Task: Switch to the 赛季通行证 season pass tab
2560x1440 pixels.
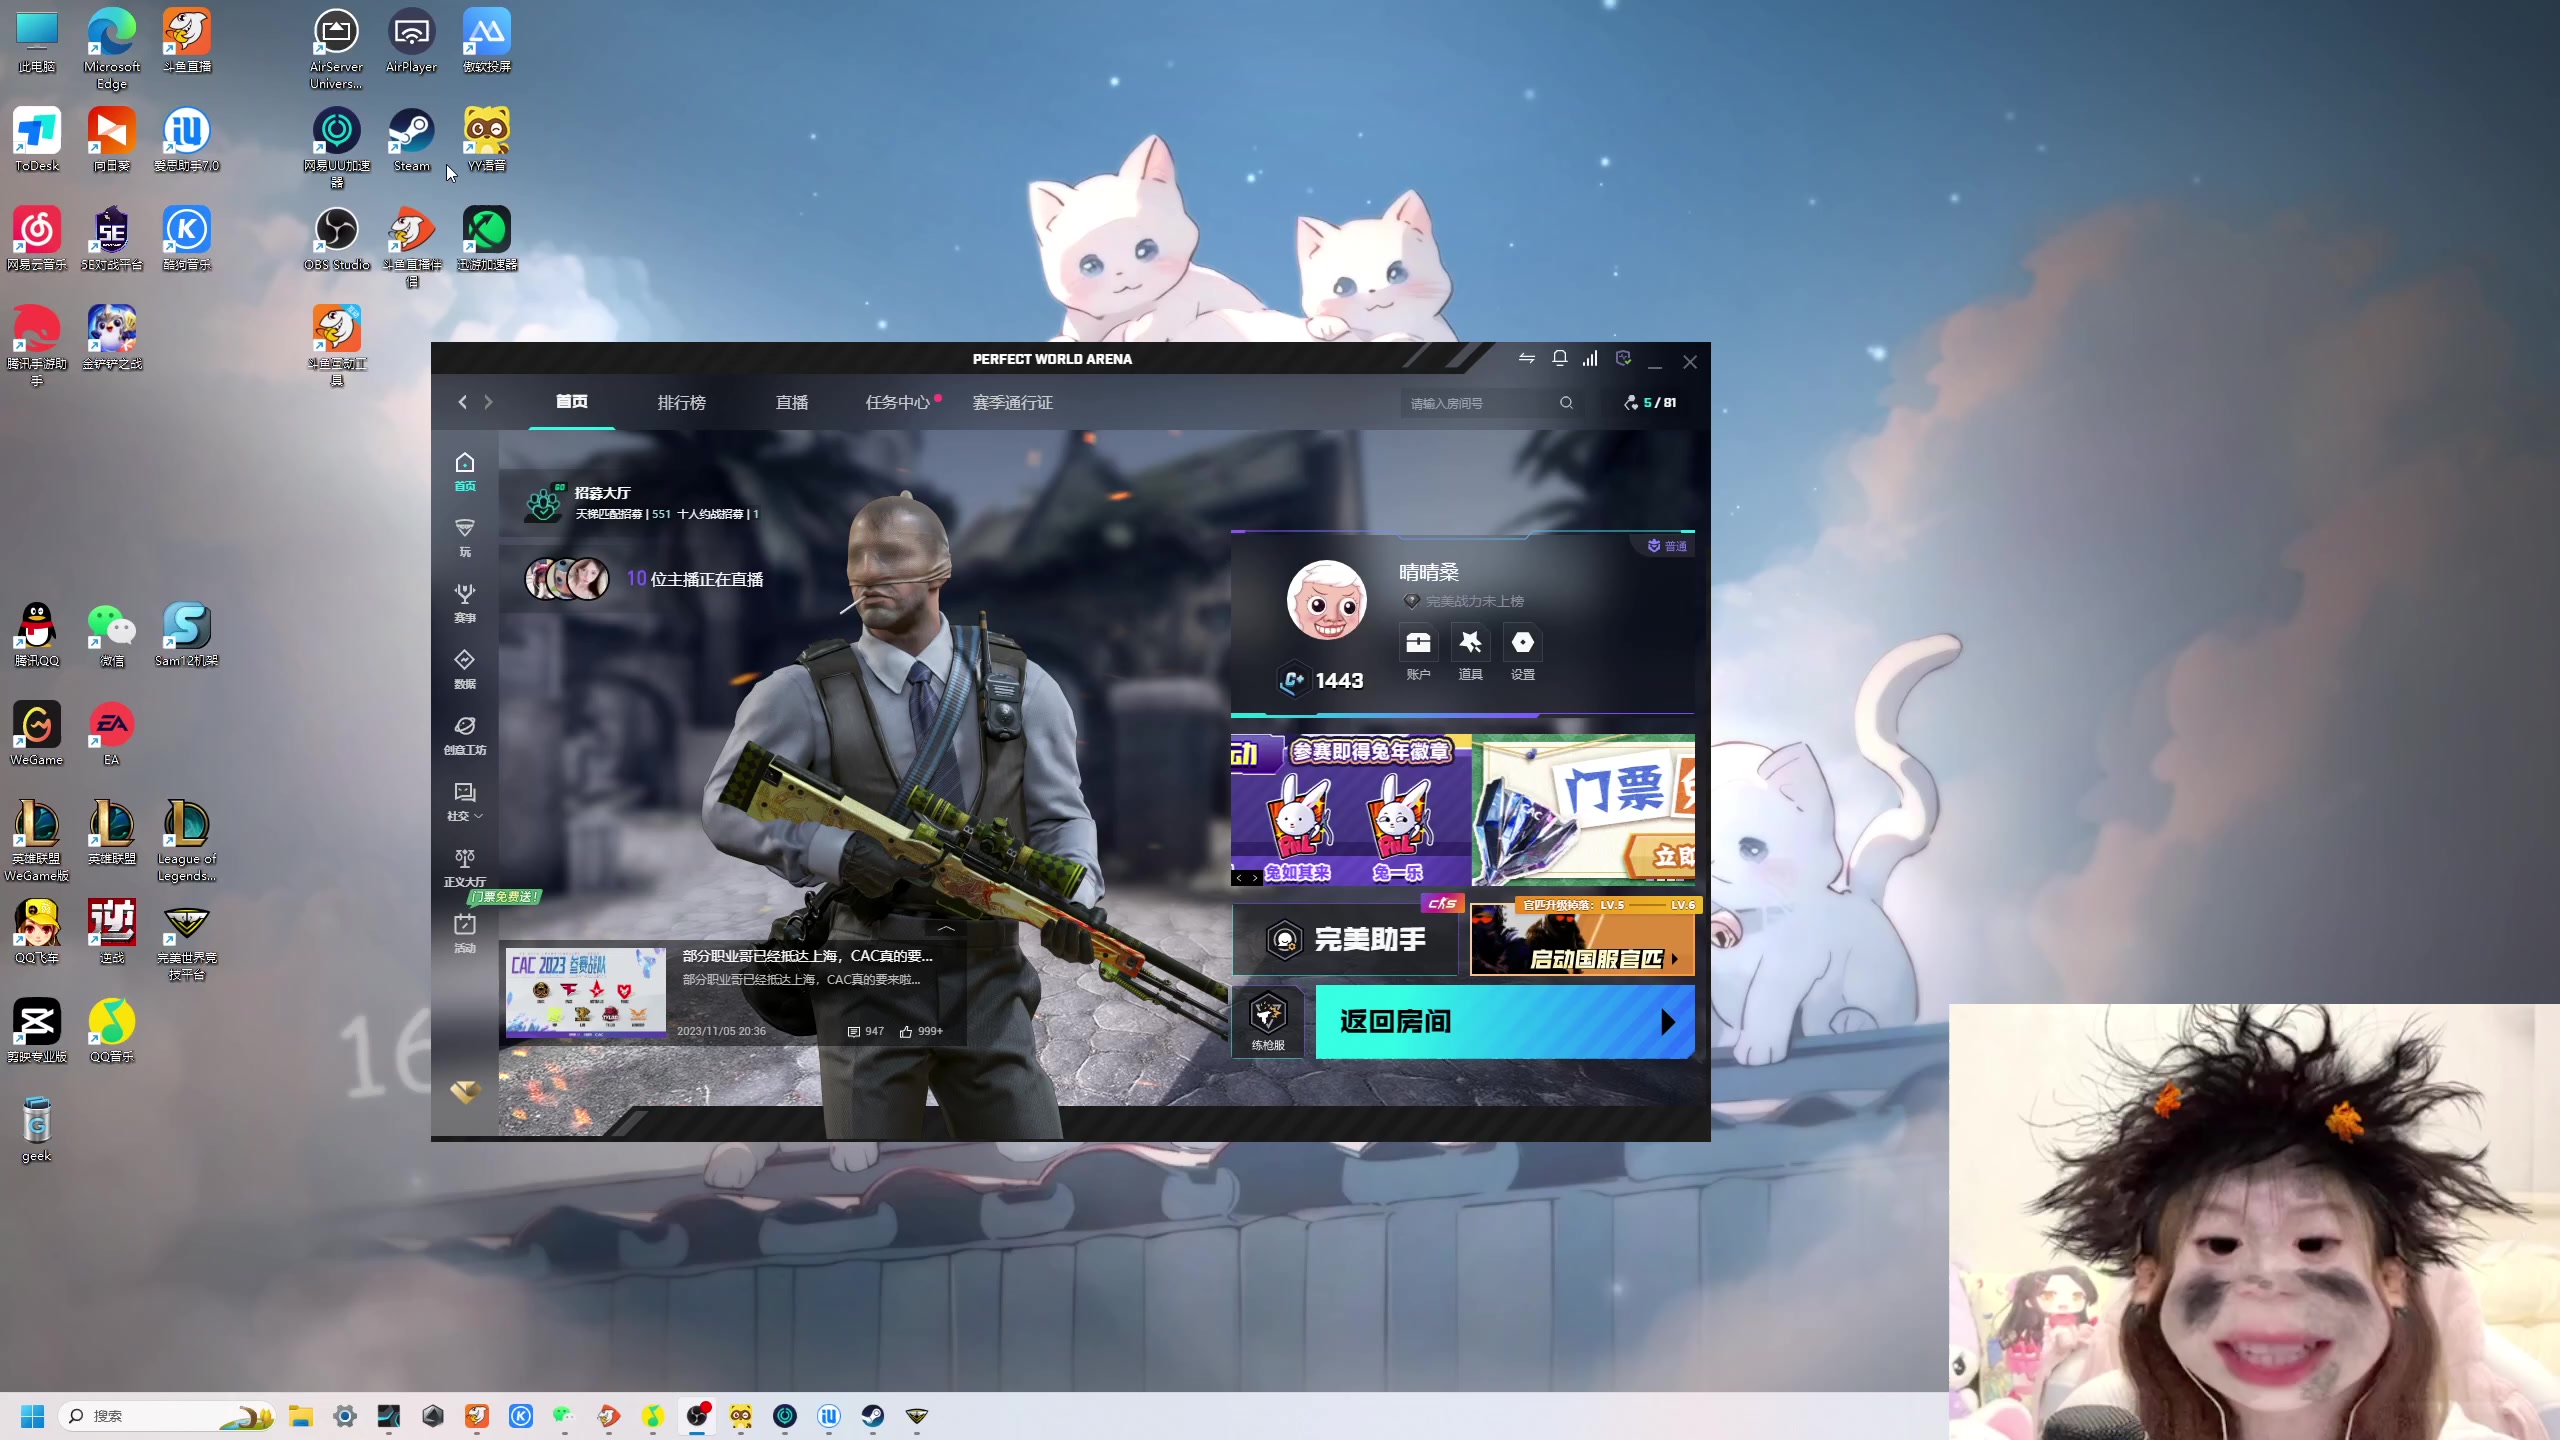Action: (1012, 402)
